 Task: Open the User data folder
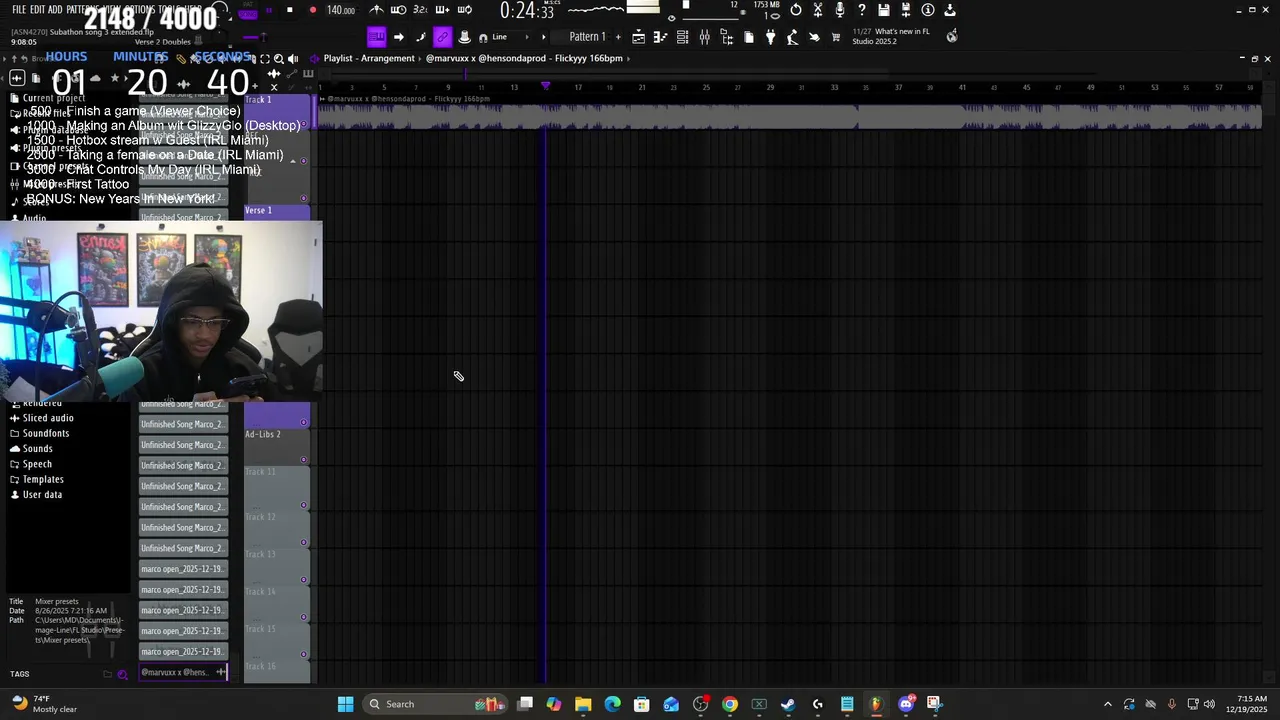pos(42,495)
